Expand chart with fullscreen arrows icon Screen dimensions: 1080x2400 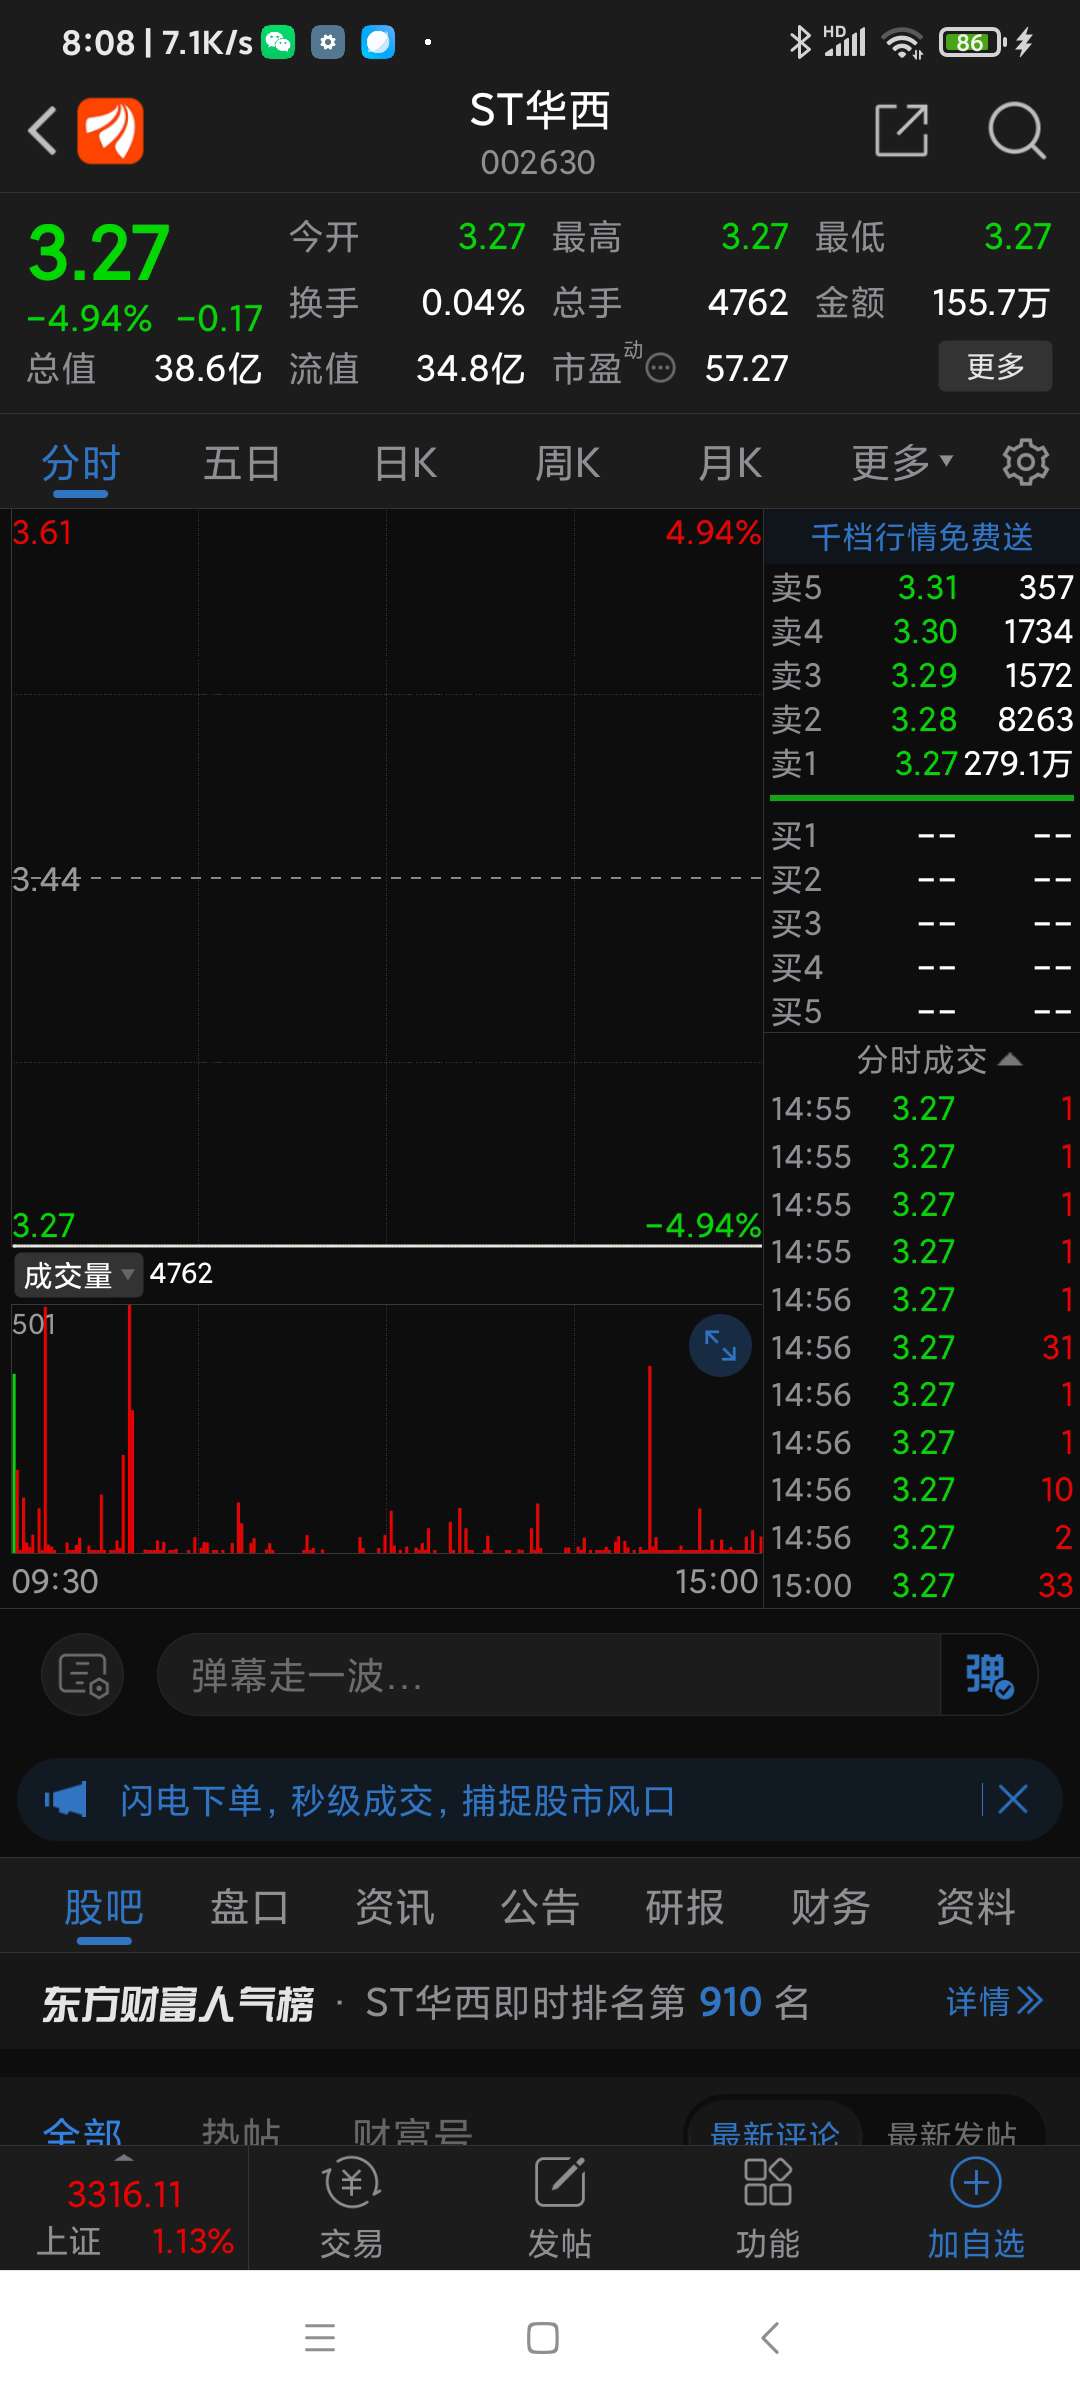tap(720, 1346)
